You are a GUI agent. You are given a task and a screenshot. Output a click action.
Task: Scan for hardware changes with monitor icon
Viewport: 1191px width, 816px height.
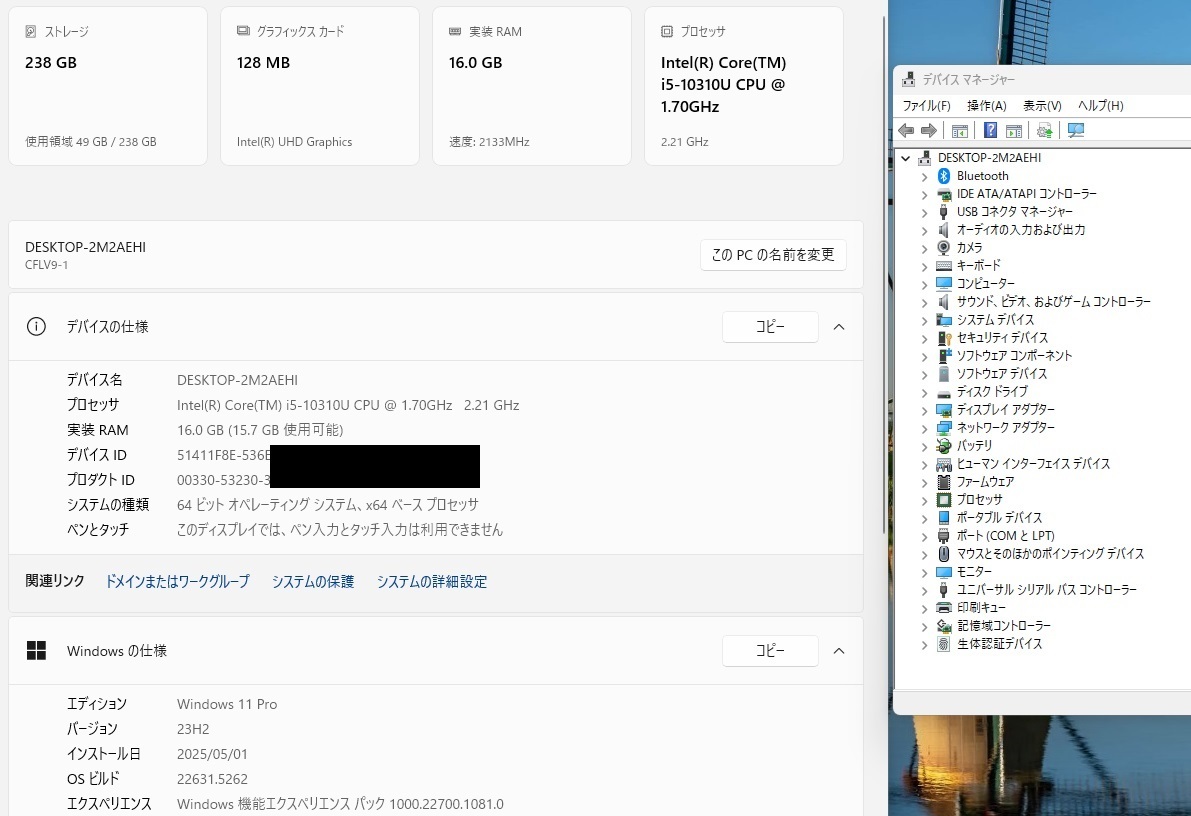(1076, 131)
